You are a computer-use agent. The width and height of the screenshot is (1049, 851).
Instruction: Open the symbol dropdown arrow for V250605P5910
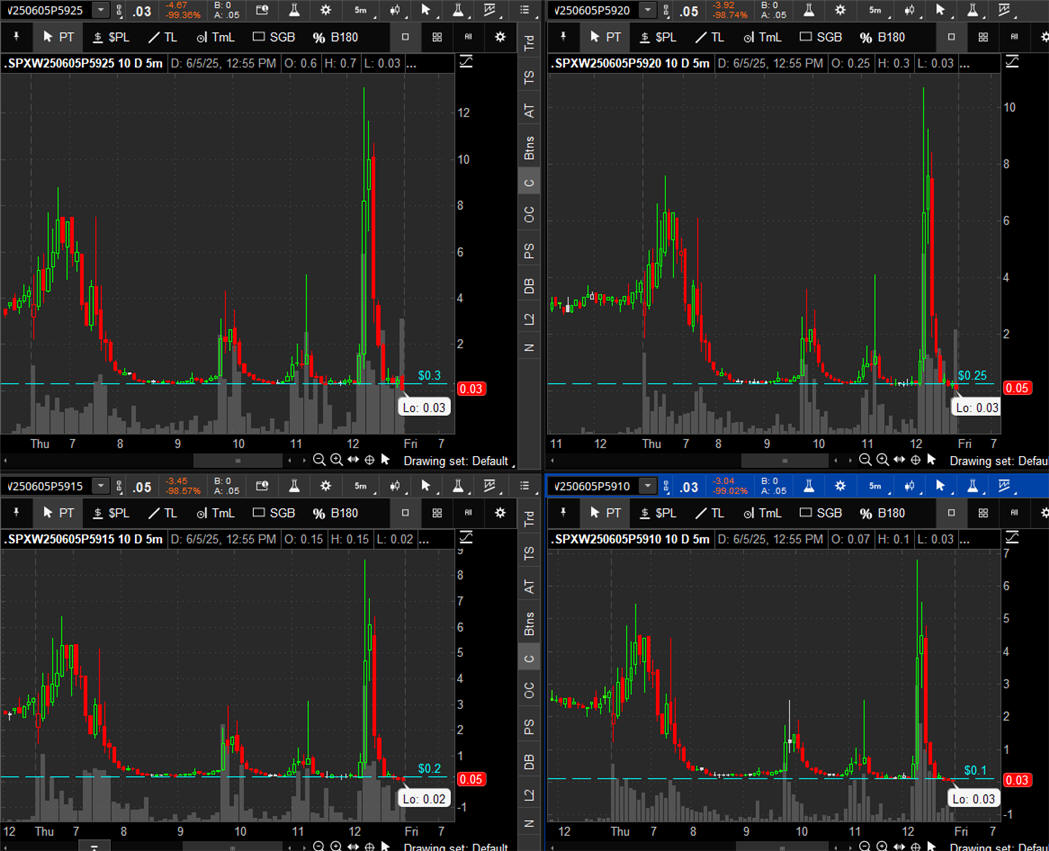point(649,486)
